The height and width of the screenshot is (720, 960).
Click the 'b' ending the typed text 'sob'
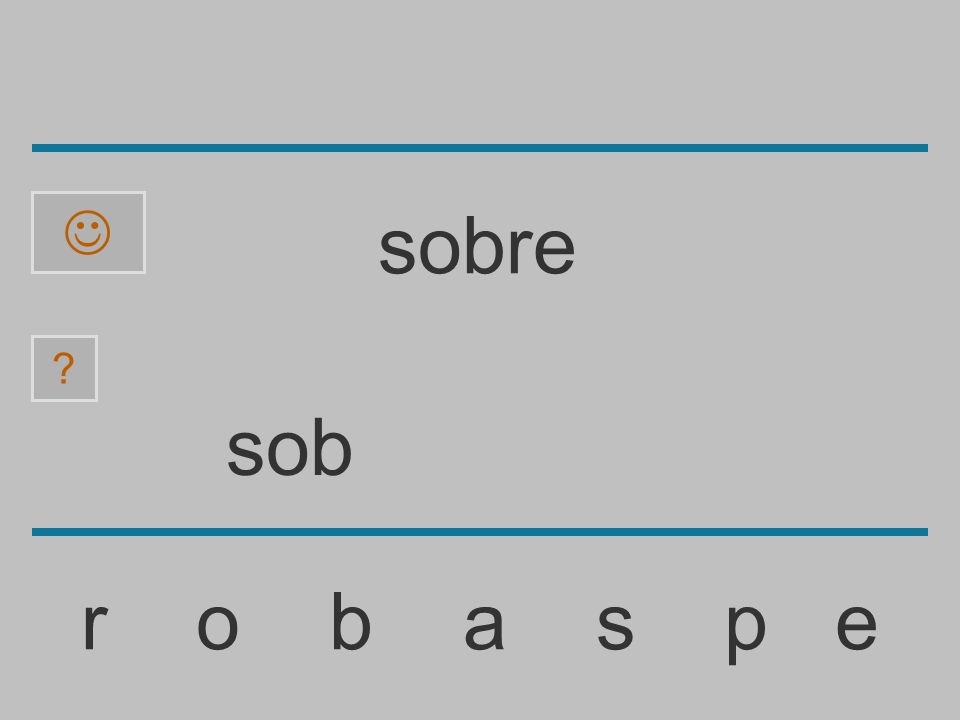point(332,447)
